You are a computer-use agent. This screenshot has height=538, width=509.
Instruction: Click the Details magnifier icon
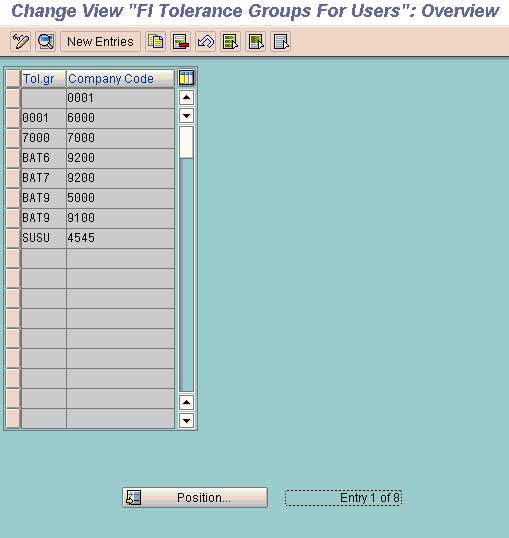[x=46, y=42]
